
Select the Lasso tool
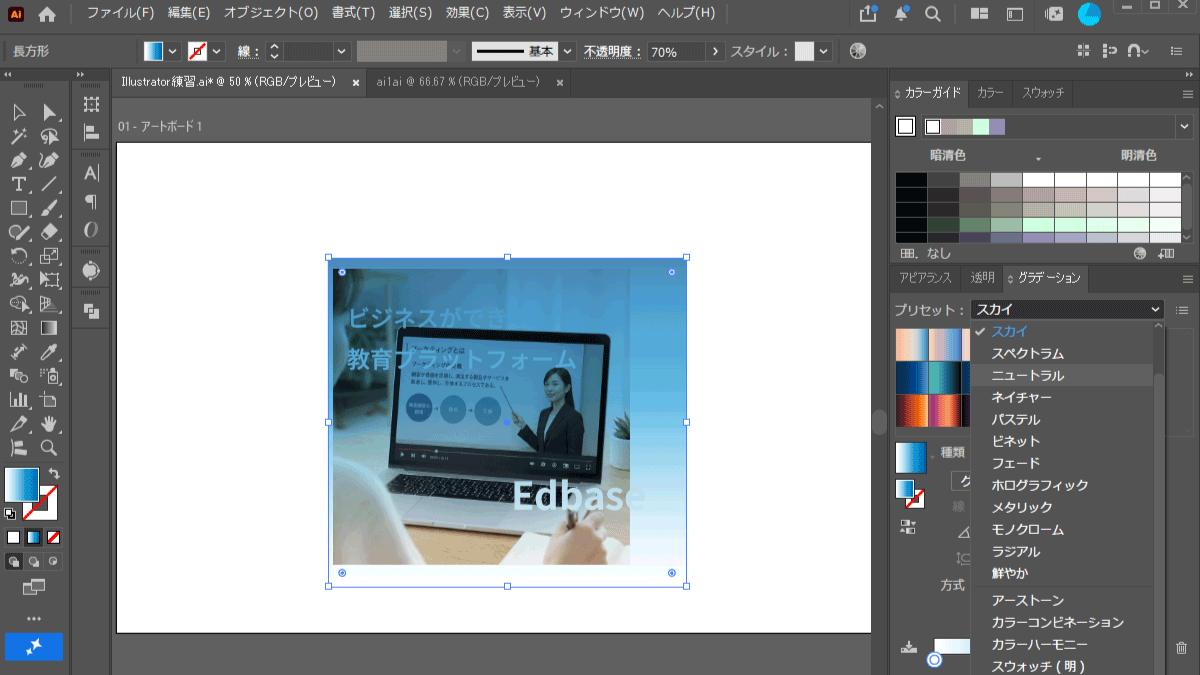pos(49,136)
